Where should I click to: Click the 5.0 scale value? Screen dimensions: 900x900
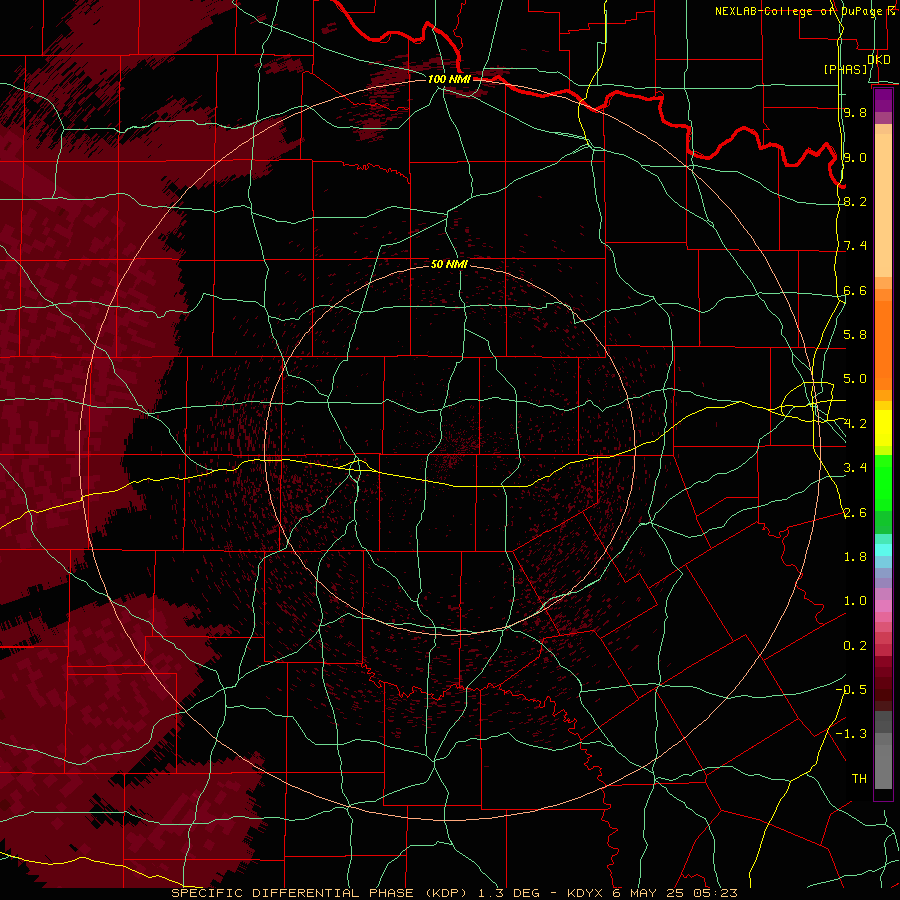[855, 379]
